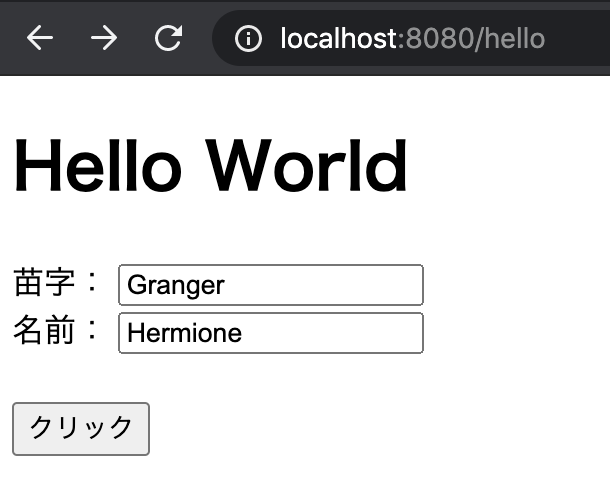The image size is (610, 500).
Task: View site information via the info icon
Action: coord(248,38)
